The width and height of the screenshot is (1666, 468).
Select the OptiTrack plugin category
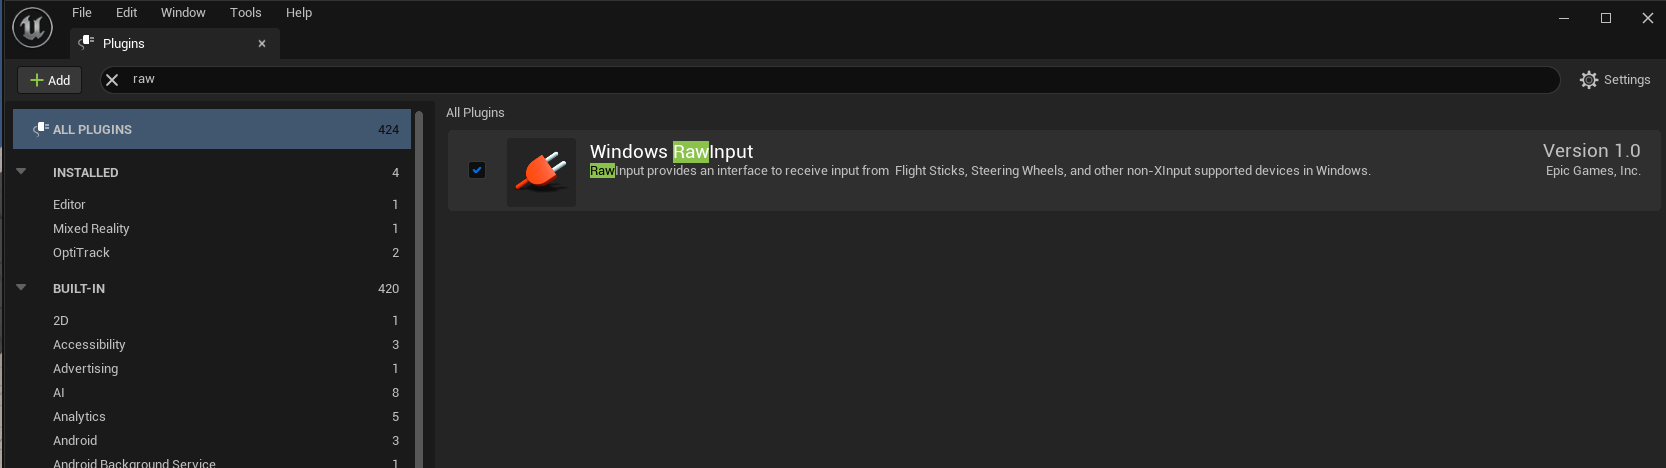81,253
